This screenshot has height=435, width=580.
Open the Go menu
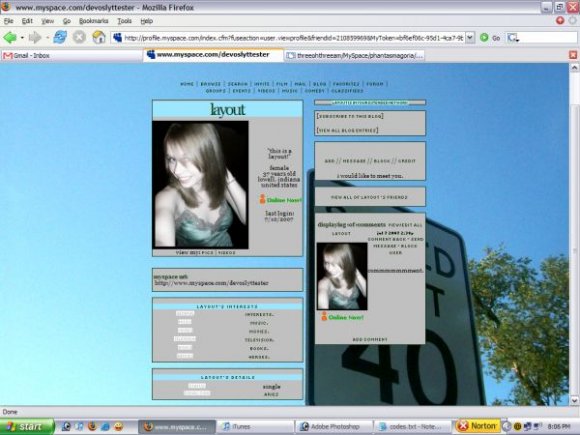(x=67, y=21)
